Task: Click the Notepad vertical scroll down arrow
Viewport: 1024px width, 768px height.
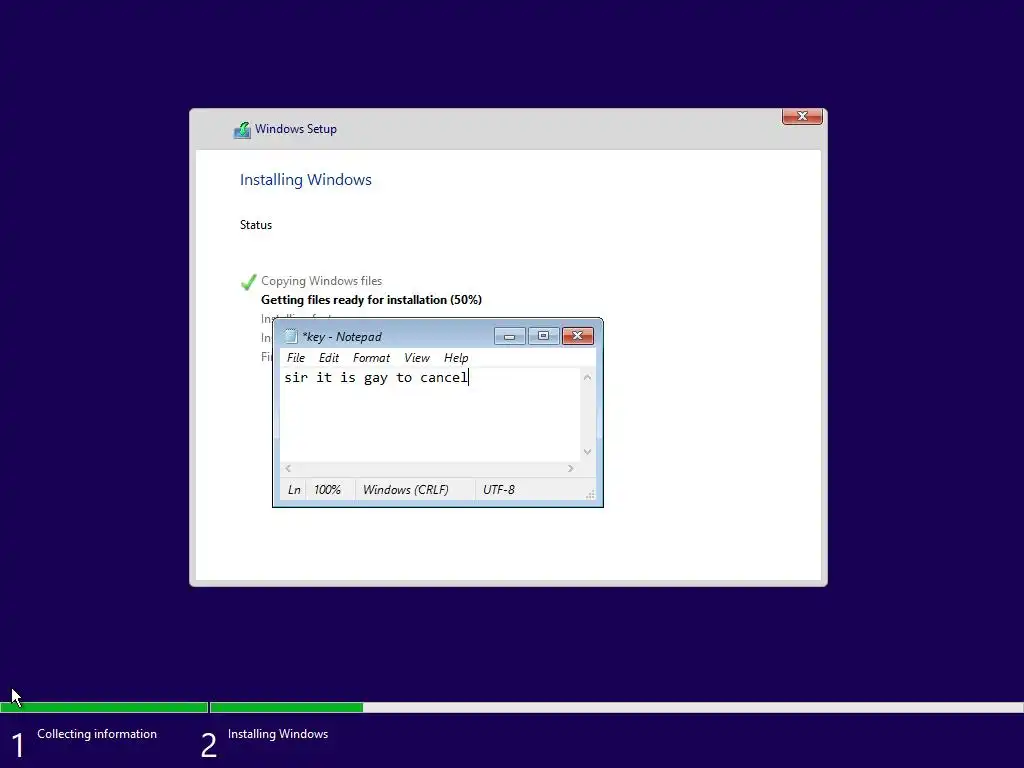Action: pos(587,452)
